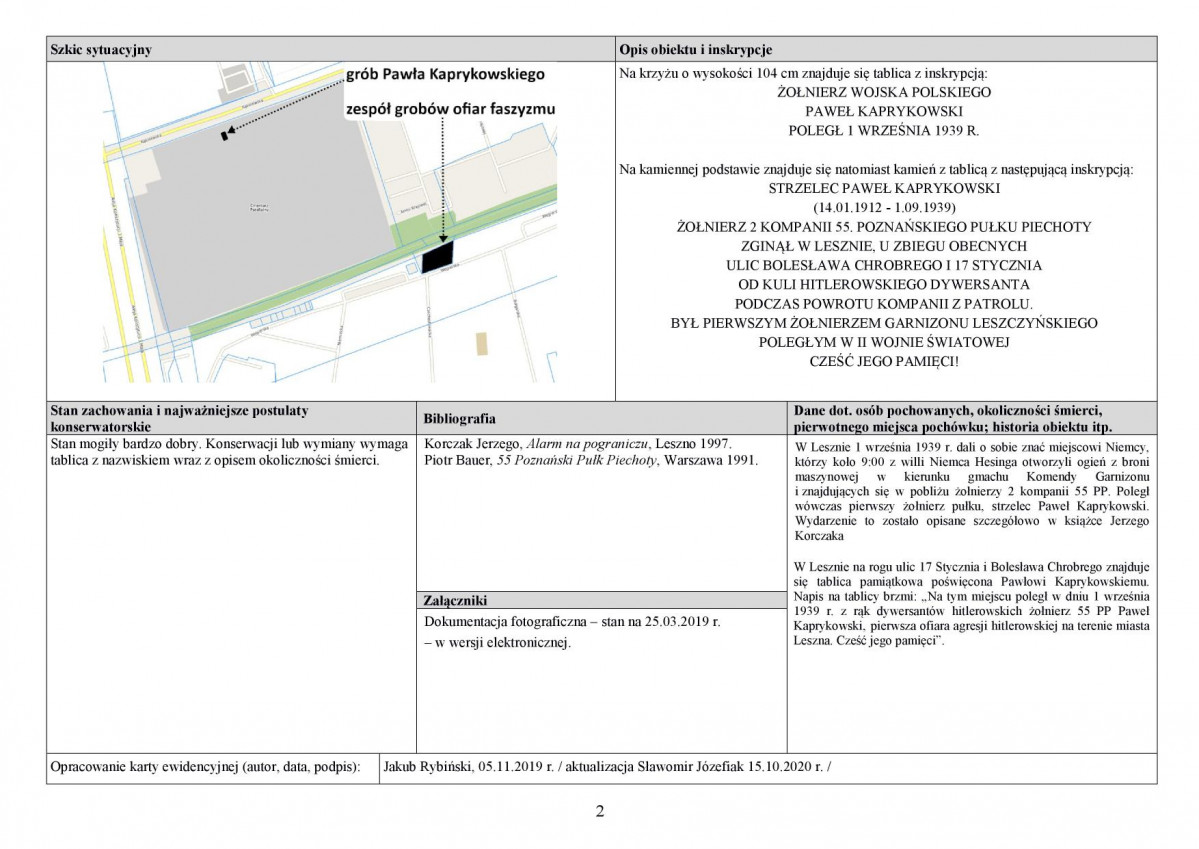Click the page number 2

[600, 812]
